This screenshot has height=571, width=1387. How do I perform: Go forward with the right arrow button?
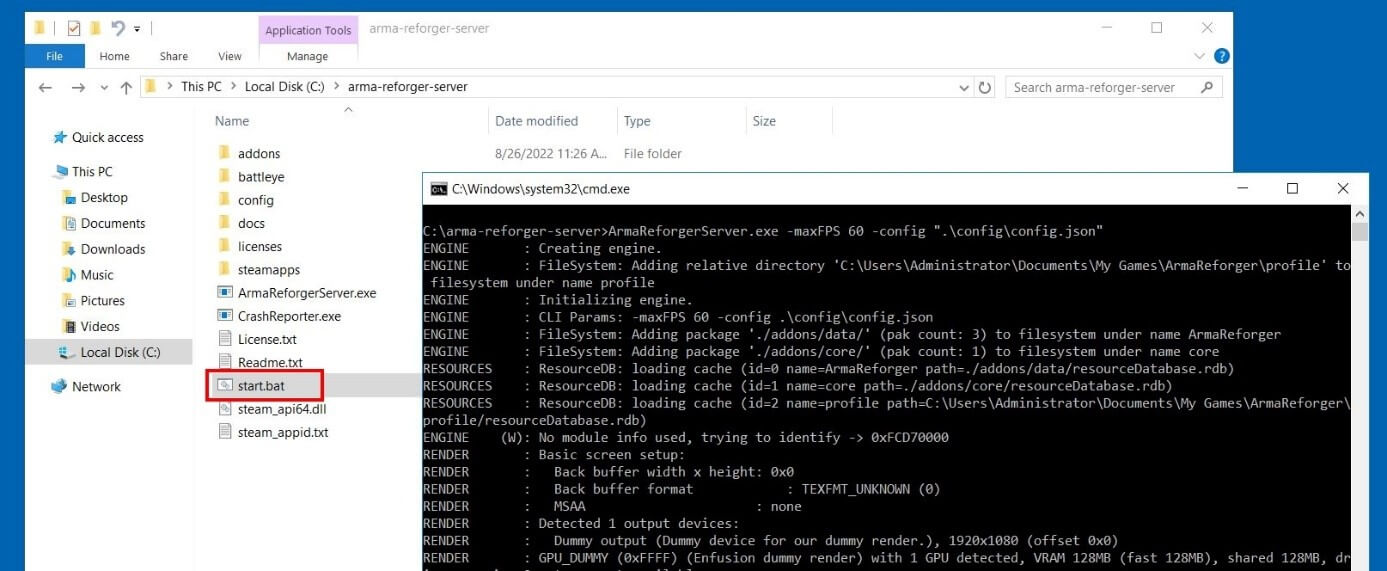[78, 88]
